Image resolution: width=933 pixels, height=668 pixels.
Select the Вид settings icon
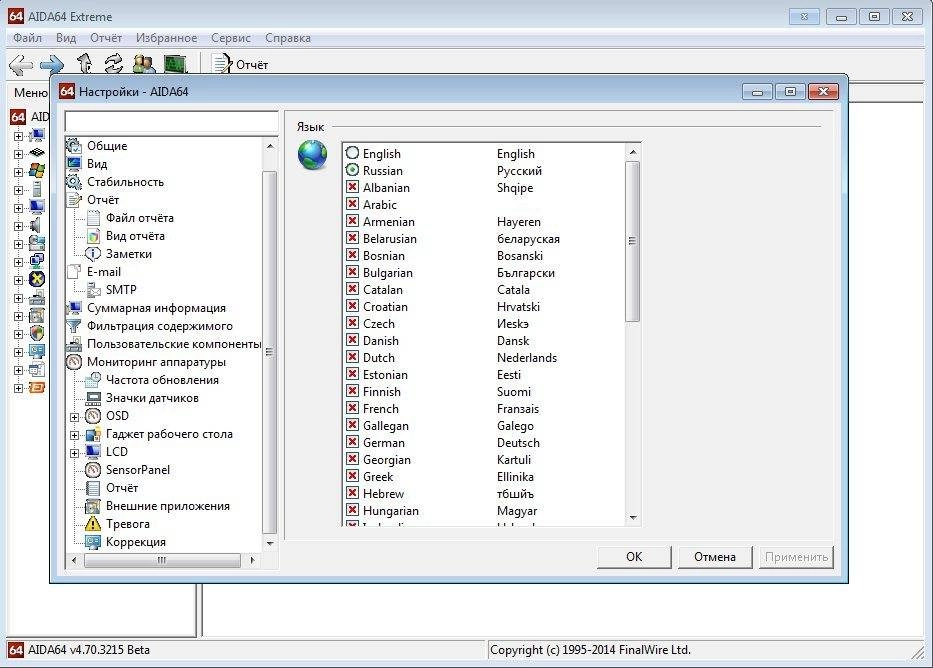click(74, 164)
